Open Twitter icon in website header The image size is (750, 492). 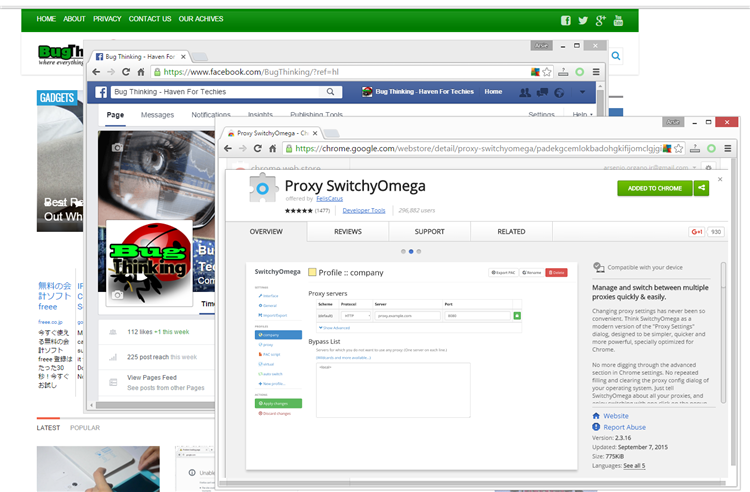point(583,21)
